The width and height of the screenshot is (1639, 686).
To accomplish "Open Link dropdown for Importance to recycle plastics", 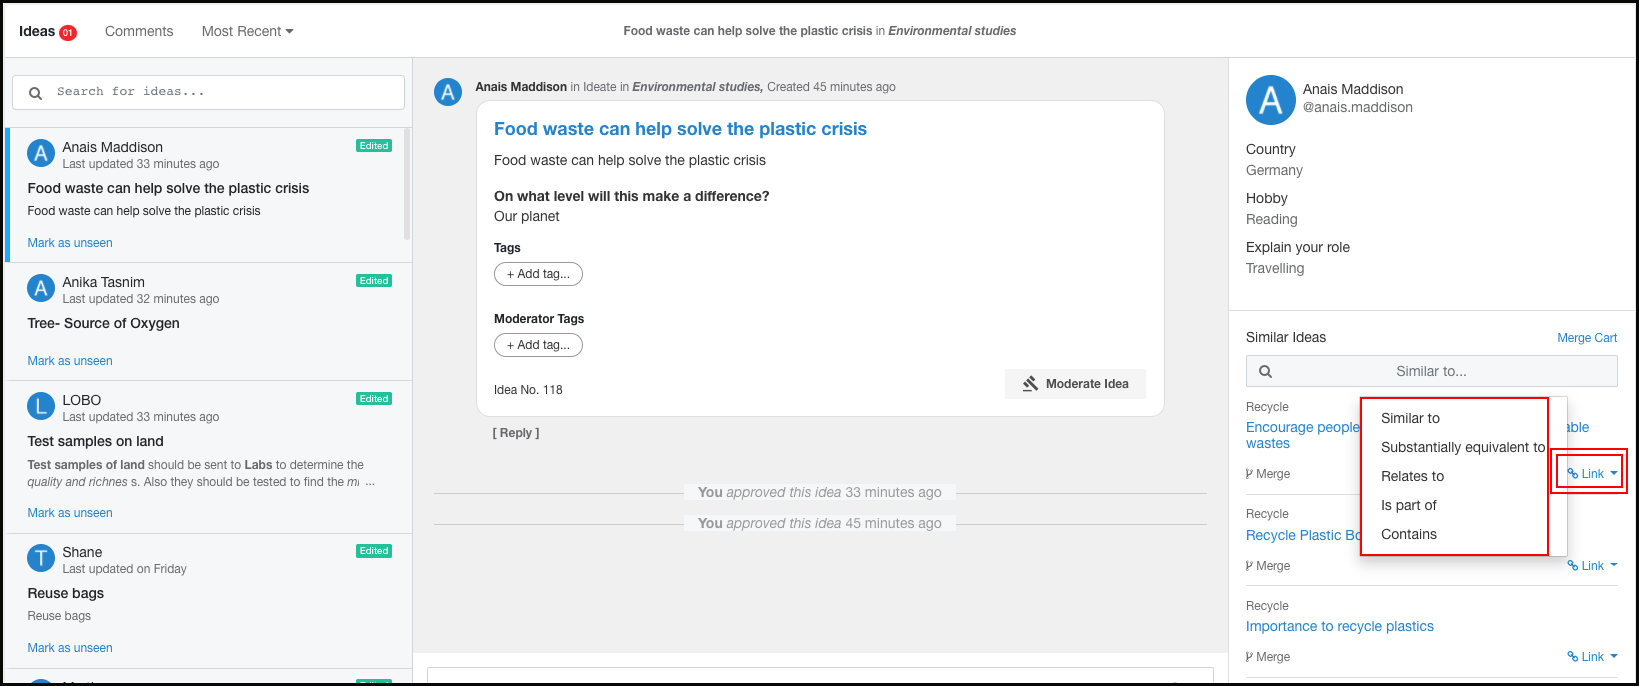I will coord(1592,657).
